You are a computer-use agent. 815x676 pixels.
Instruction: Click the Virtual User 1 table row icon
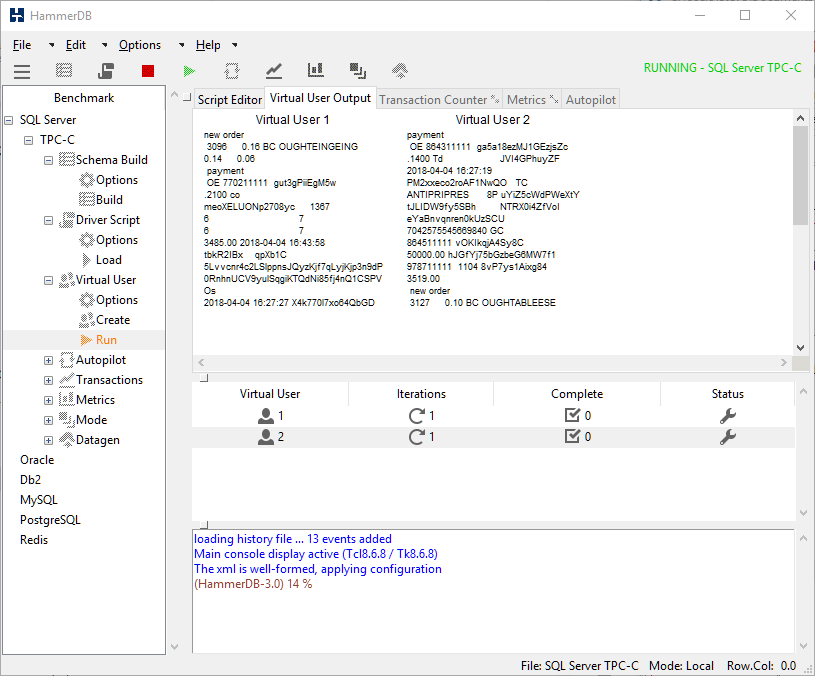coord(266,416)
